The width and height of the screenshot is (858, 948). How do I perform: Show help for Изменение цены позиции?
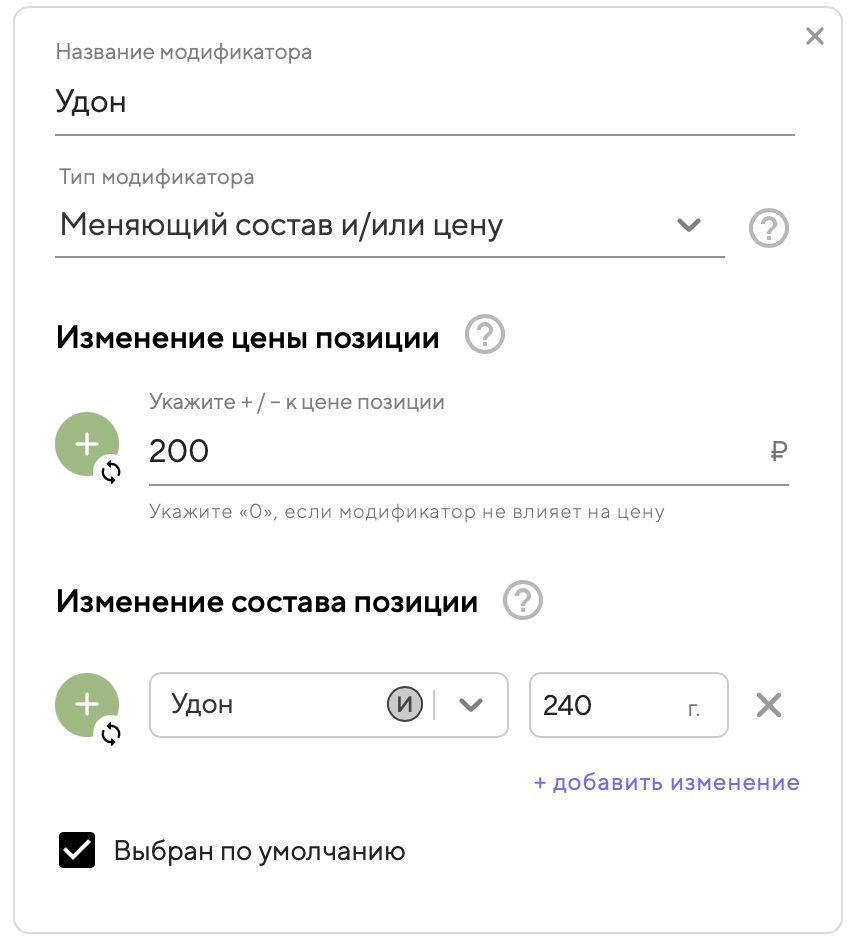pyautogui.click(x=485, y=334)
